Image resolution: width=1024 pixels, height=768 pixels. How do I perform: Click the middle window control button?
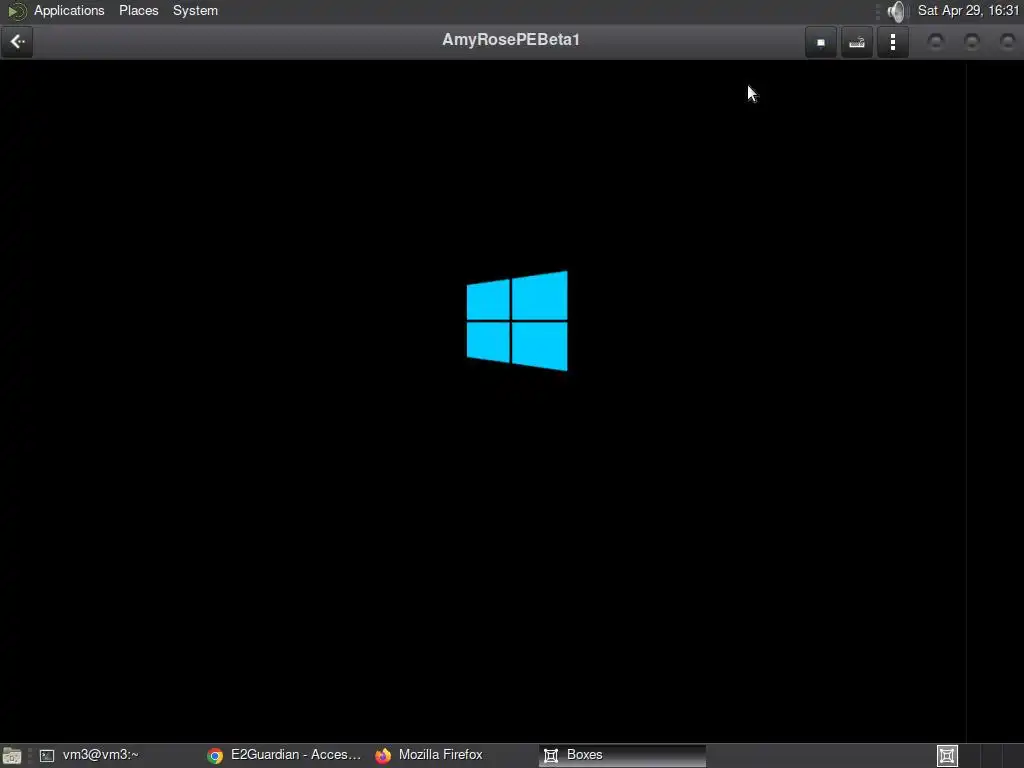pos(972,42)
